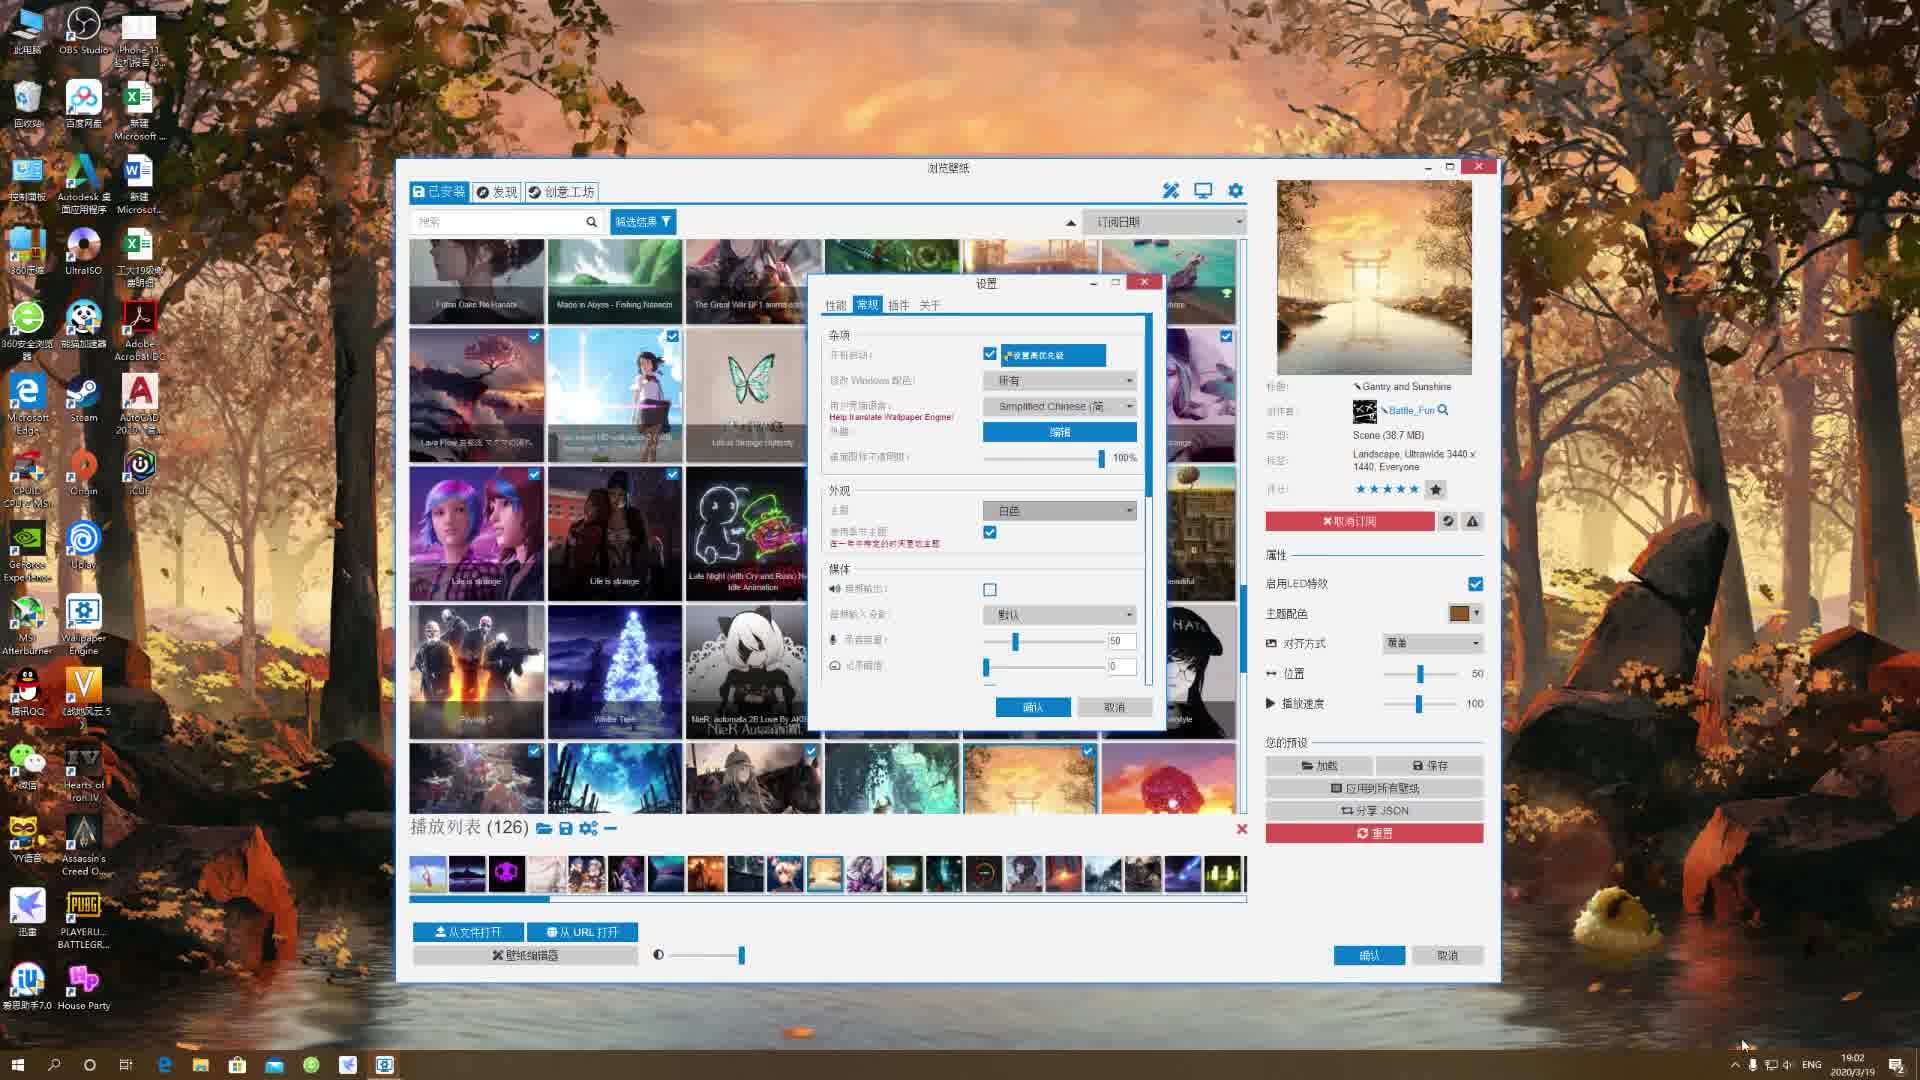Open sort-by subscription date dropdown
The height and width of the screenshot is (1080, 1920).
pos(1165,222)
